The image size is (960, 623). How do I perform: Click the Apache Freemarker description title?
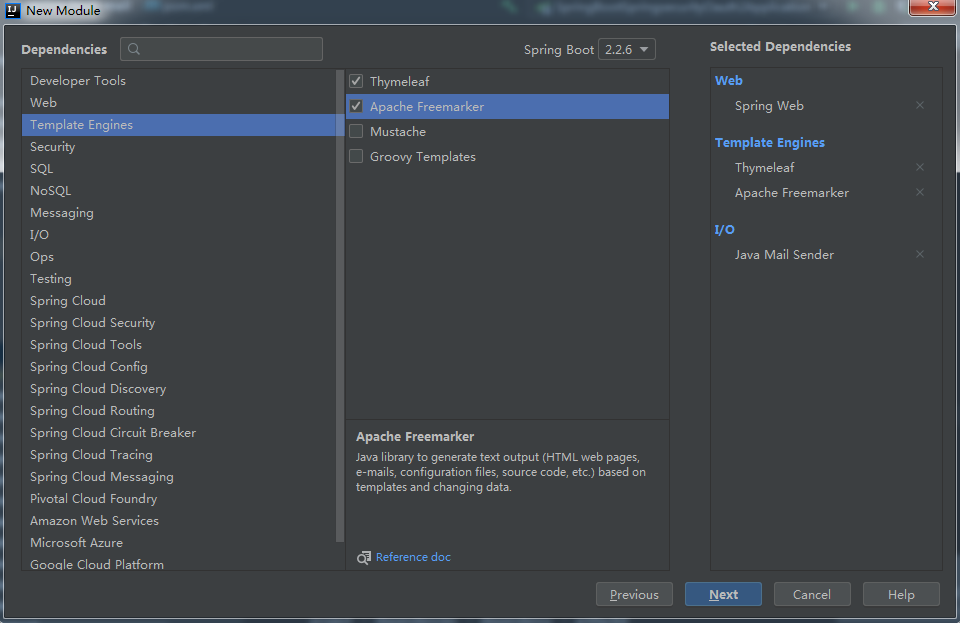[415, 436]
